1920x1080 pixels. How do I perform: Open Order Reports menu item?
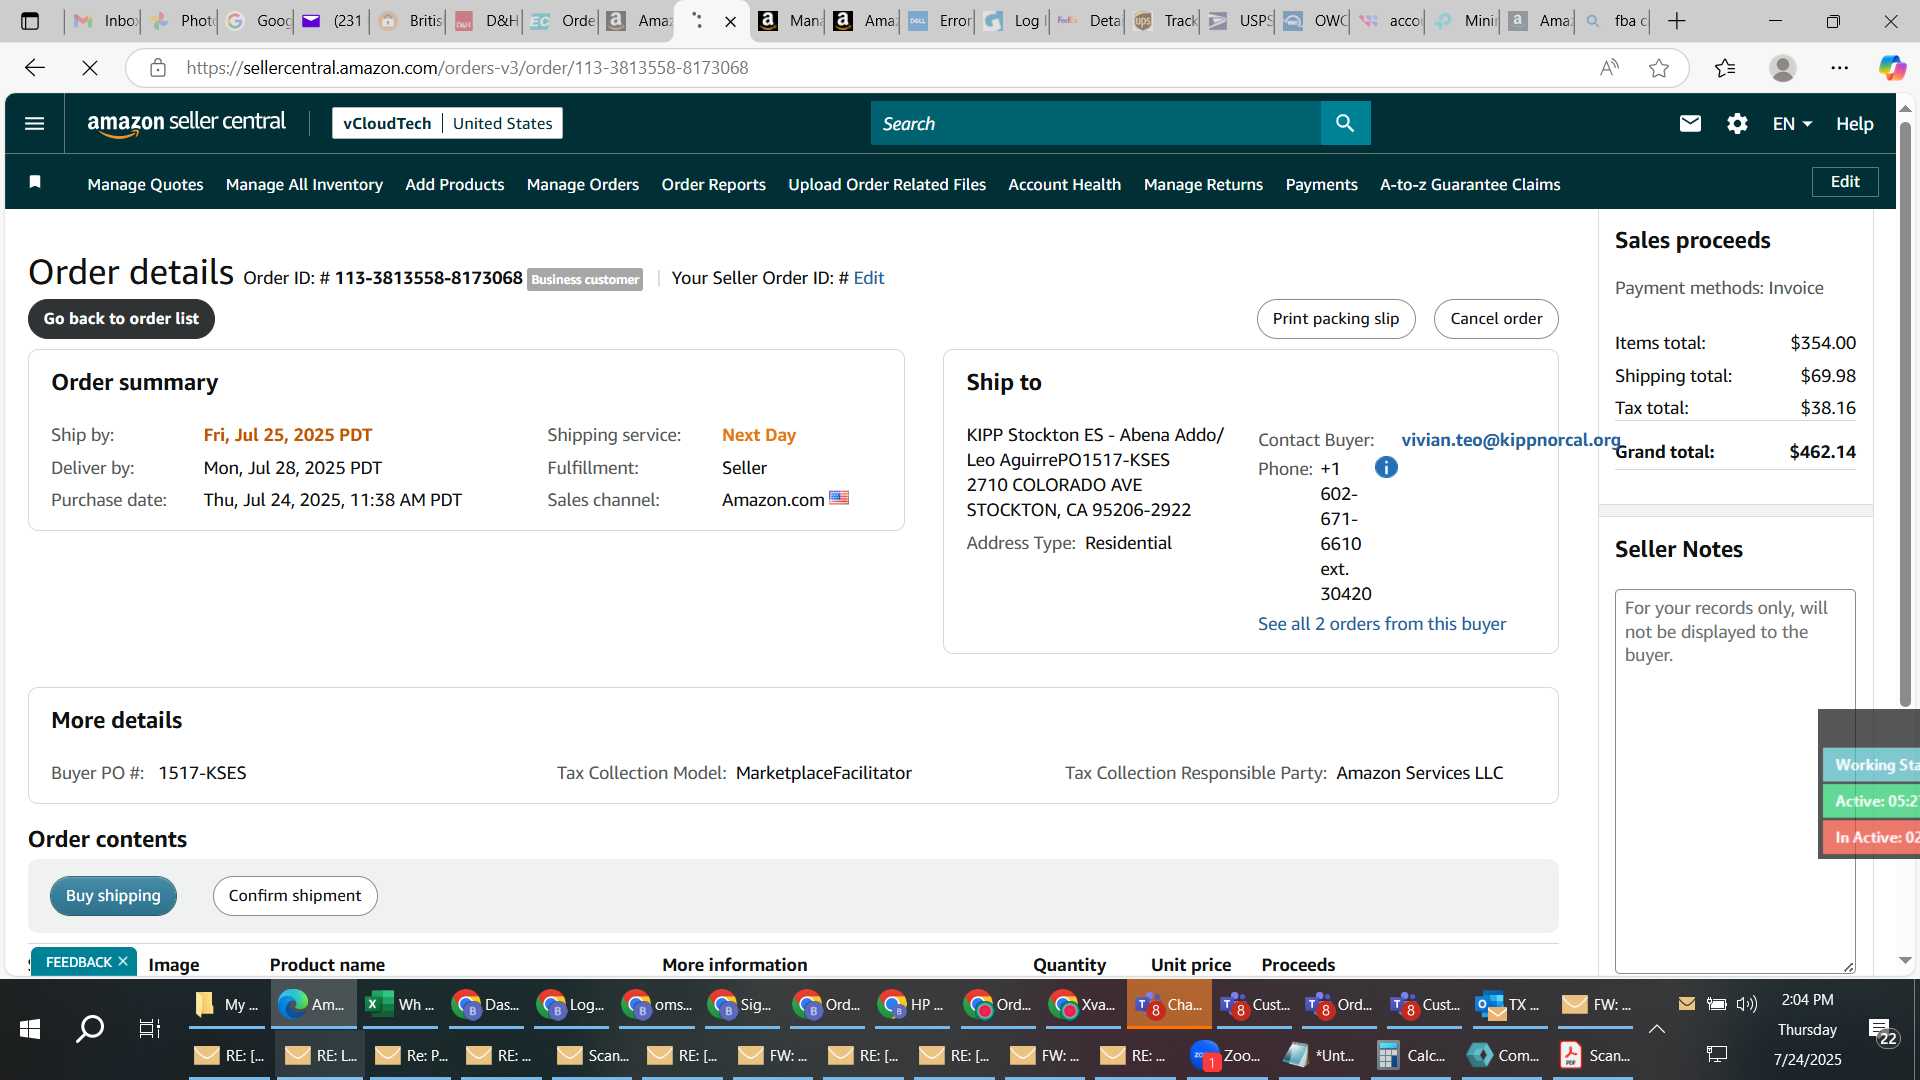[713, 184]
